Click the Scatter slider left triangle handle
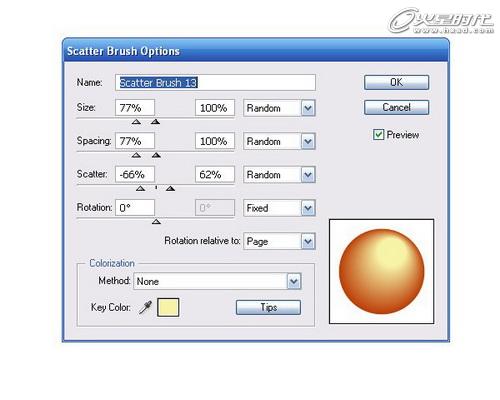Image resolution: width=500 pixels, height=400 pixels. click(x=140, y=188)
